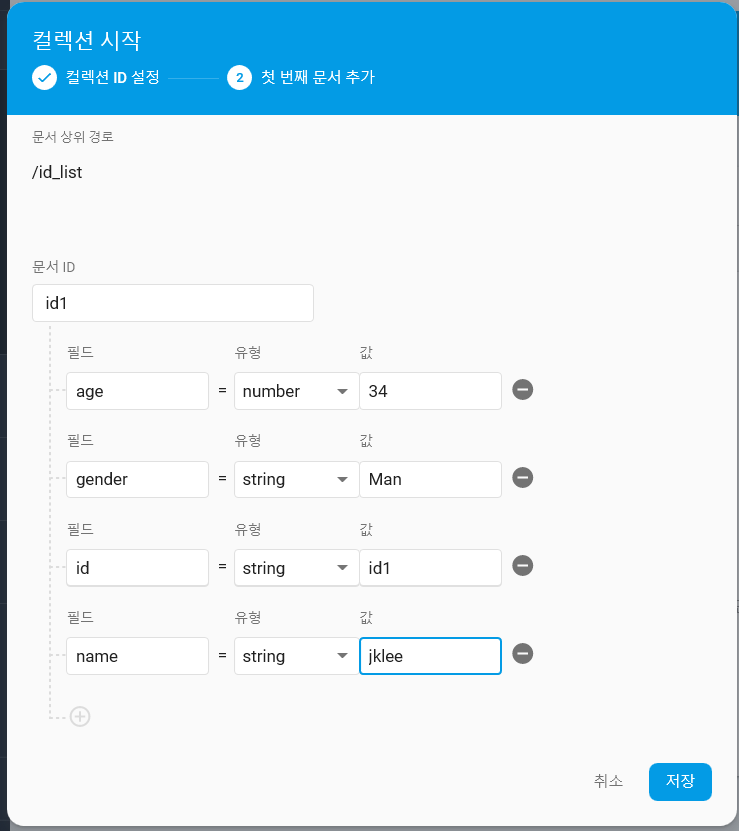
Task: Click the 취소 button
Action: point(608,781)
